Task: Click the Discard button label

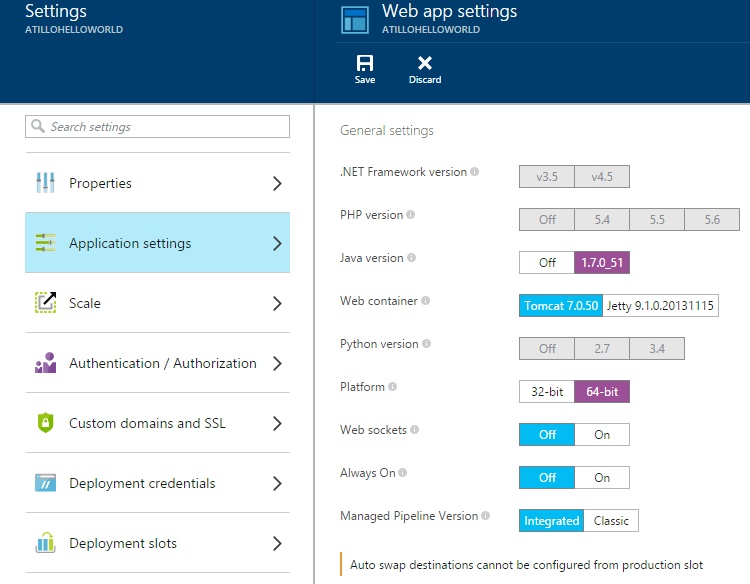Action: tap(425, 79)
